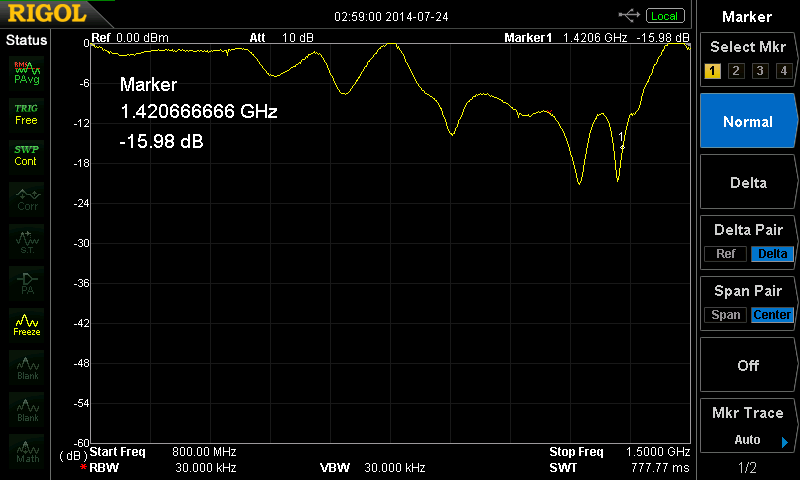Click the SWP Cont sweep status icon
Image resolution: width=800 pixels, height=480 pixels.
pyautogui.click(x=27, y=156)
